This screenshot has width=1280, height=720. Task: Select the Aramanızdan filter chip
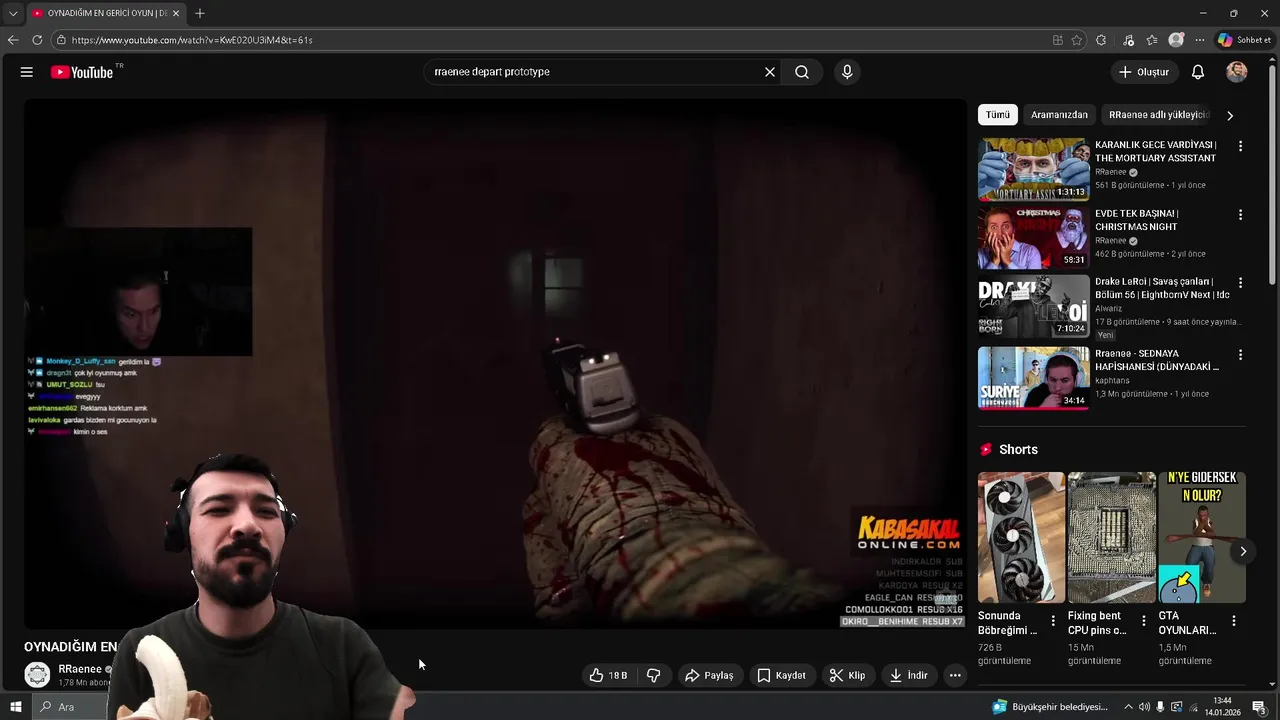point(1059,115)
